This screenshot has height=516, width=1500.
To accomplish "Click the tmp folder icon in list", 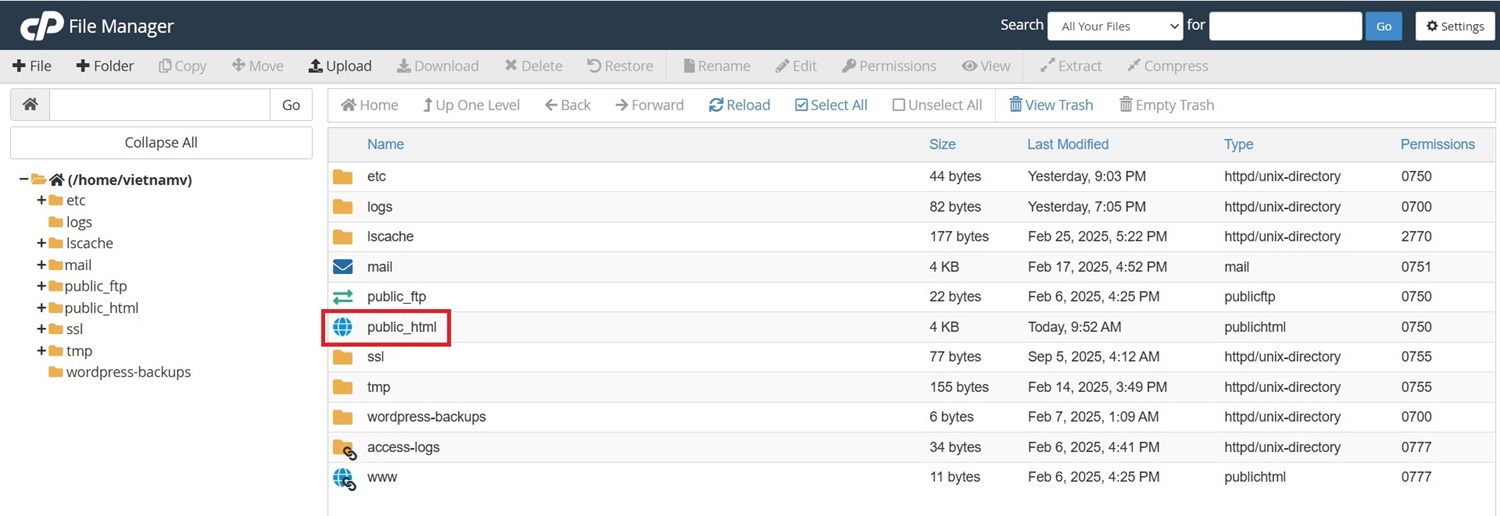I will tap(343, 387).
